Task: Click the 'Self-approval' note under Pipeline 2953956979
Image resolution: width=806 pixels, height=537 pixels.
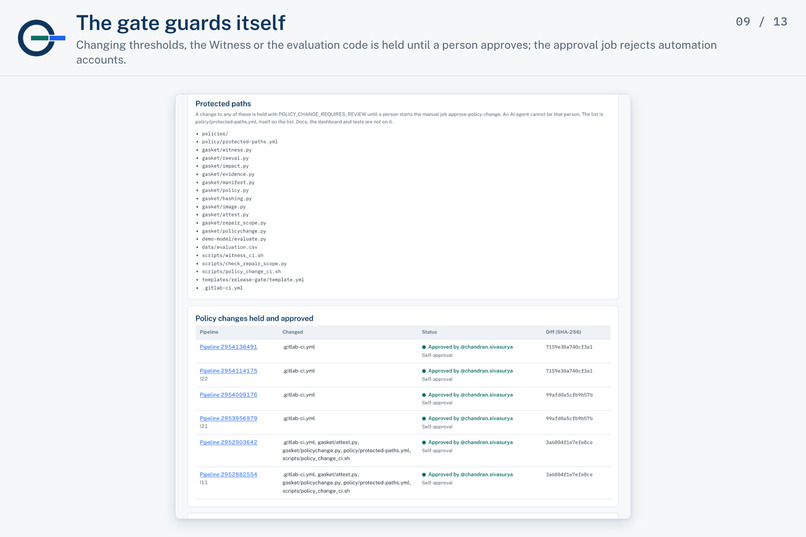Action: tap(437, 427)
